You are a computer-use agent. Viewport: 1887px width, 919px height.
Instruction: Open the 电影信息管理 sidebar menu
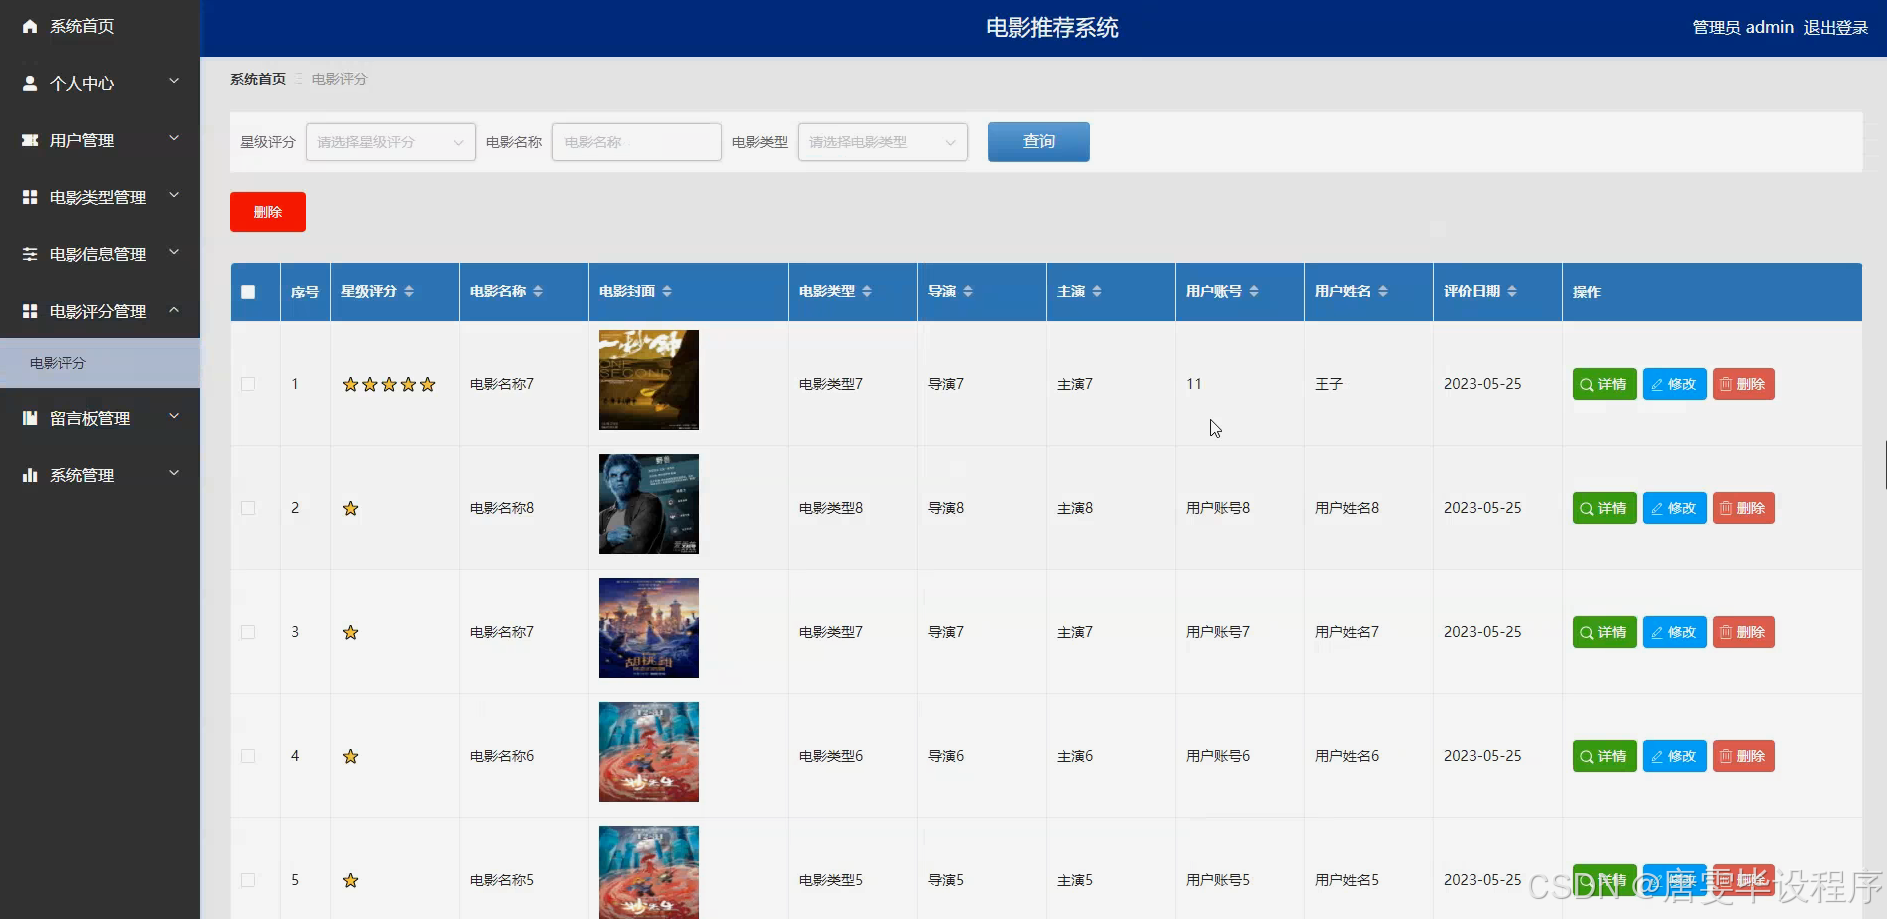point(100,254)
